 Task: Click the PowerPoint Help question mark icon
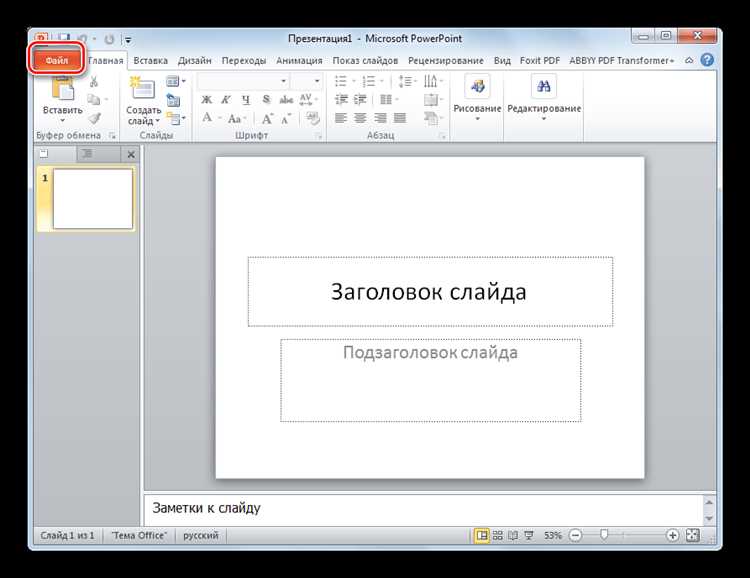[707, 61]
